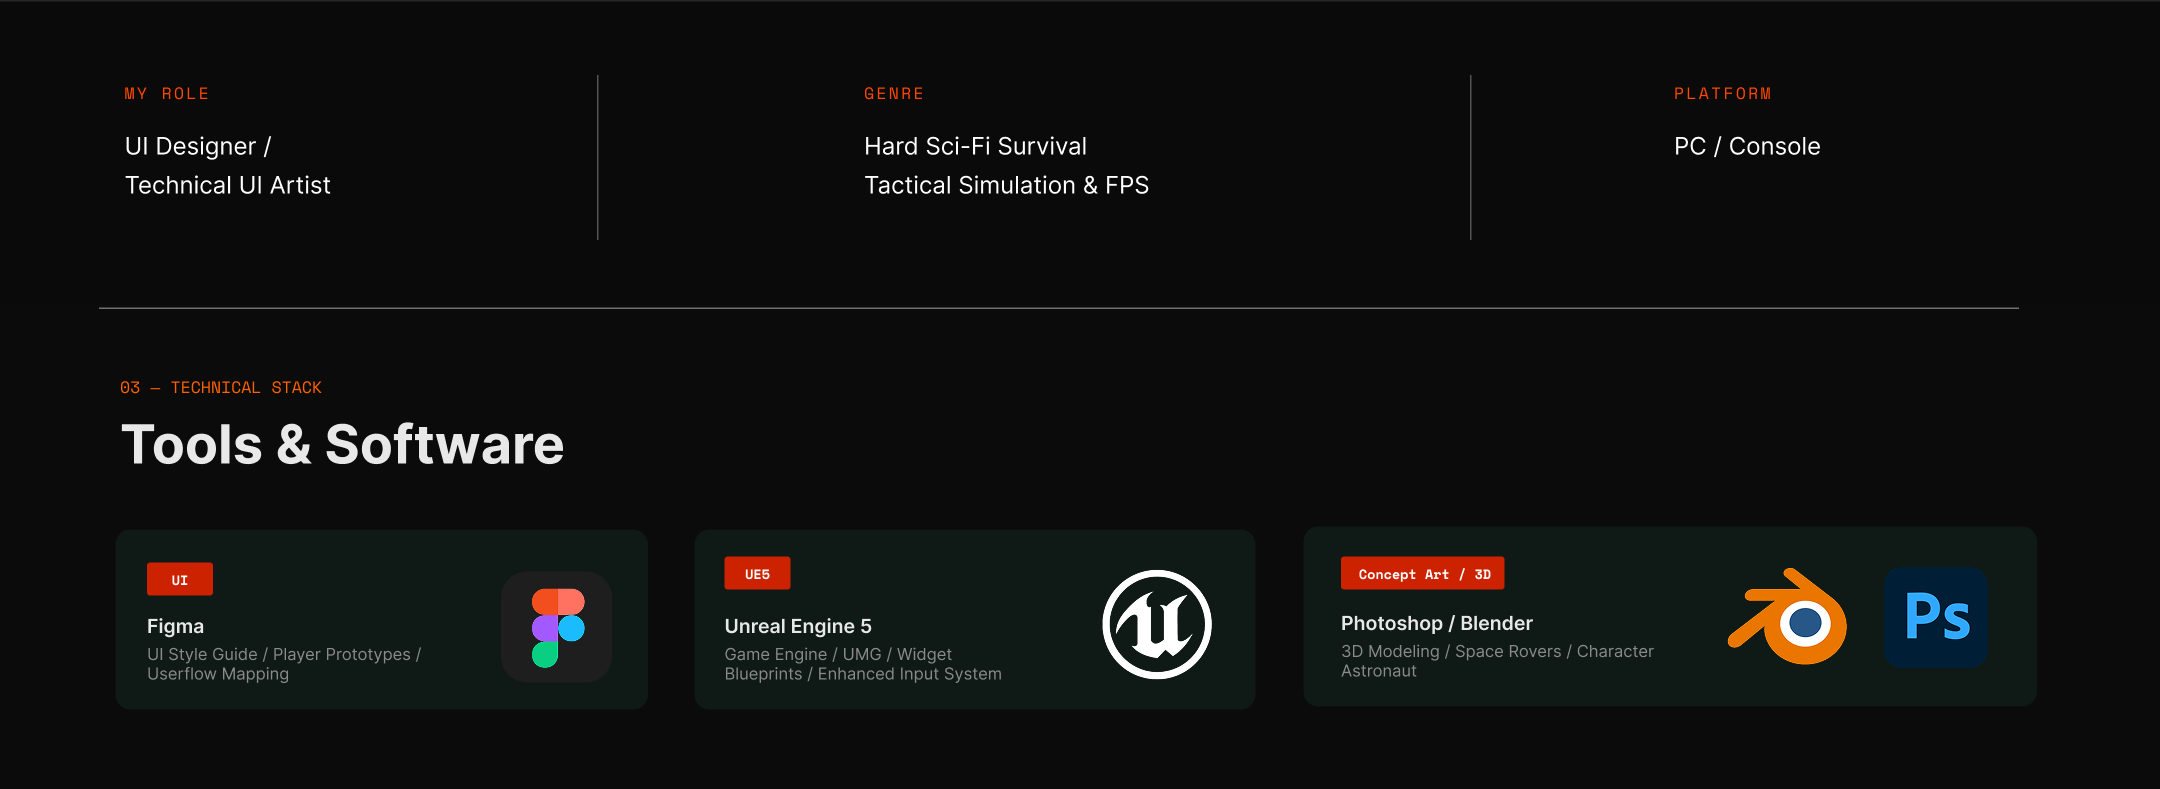The width and height of the screenshot is (2160, 789).
Task: Click the GENRE label
Action: pyautogui.click(x=894, y=94)
